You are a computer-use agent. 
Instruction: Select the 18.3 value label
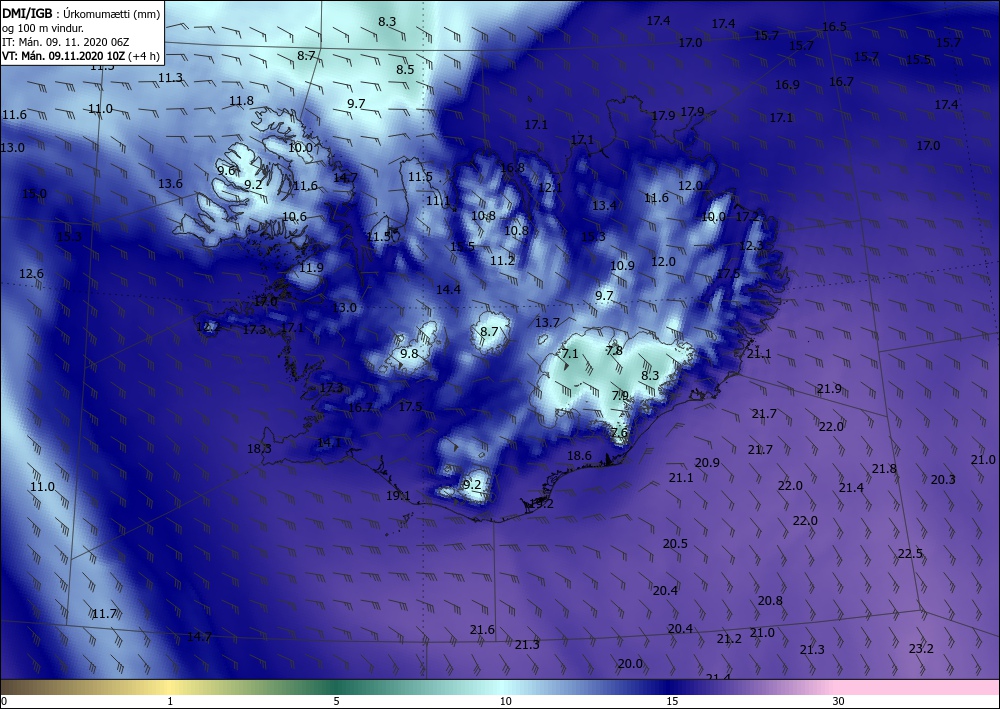(x=260, y=448)
